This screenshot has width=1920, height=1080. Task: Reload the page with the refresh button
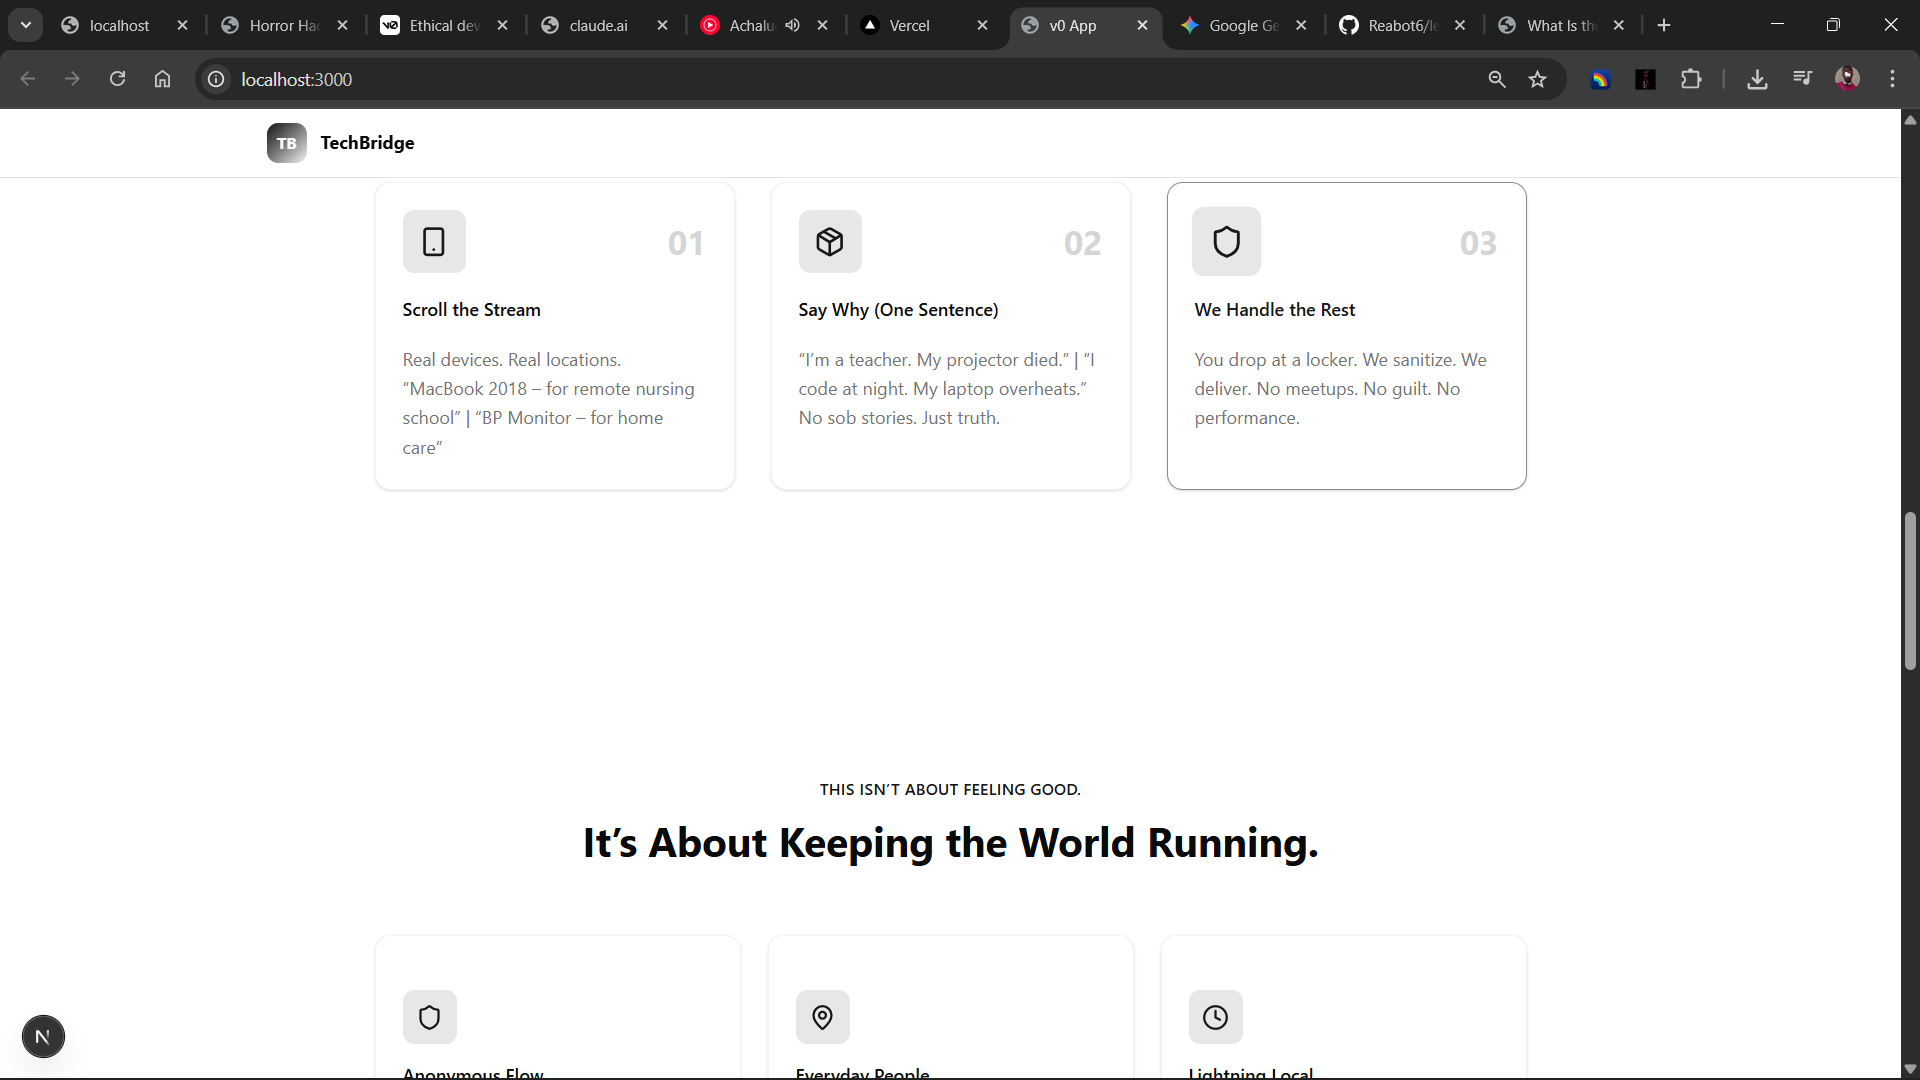(117, 80)
